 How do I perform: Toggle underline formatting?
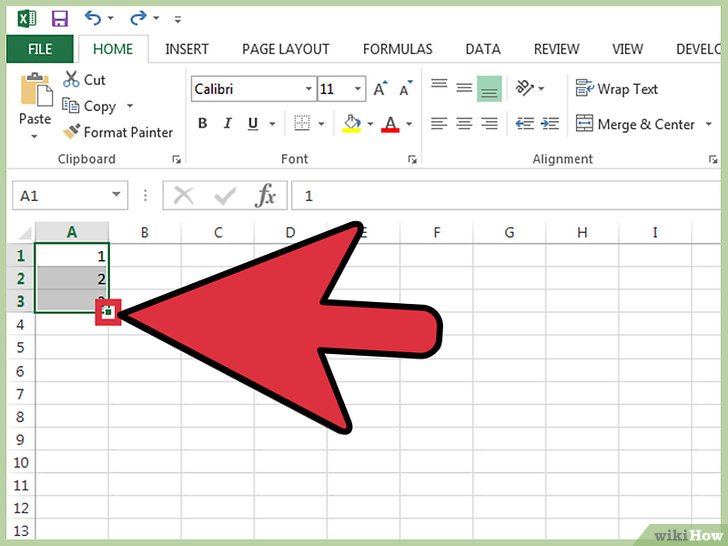click(253, 124)
